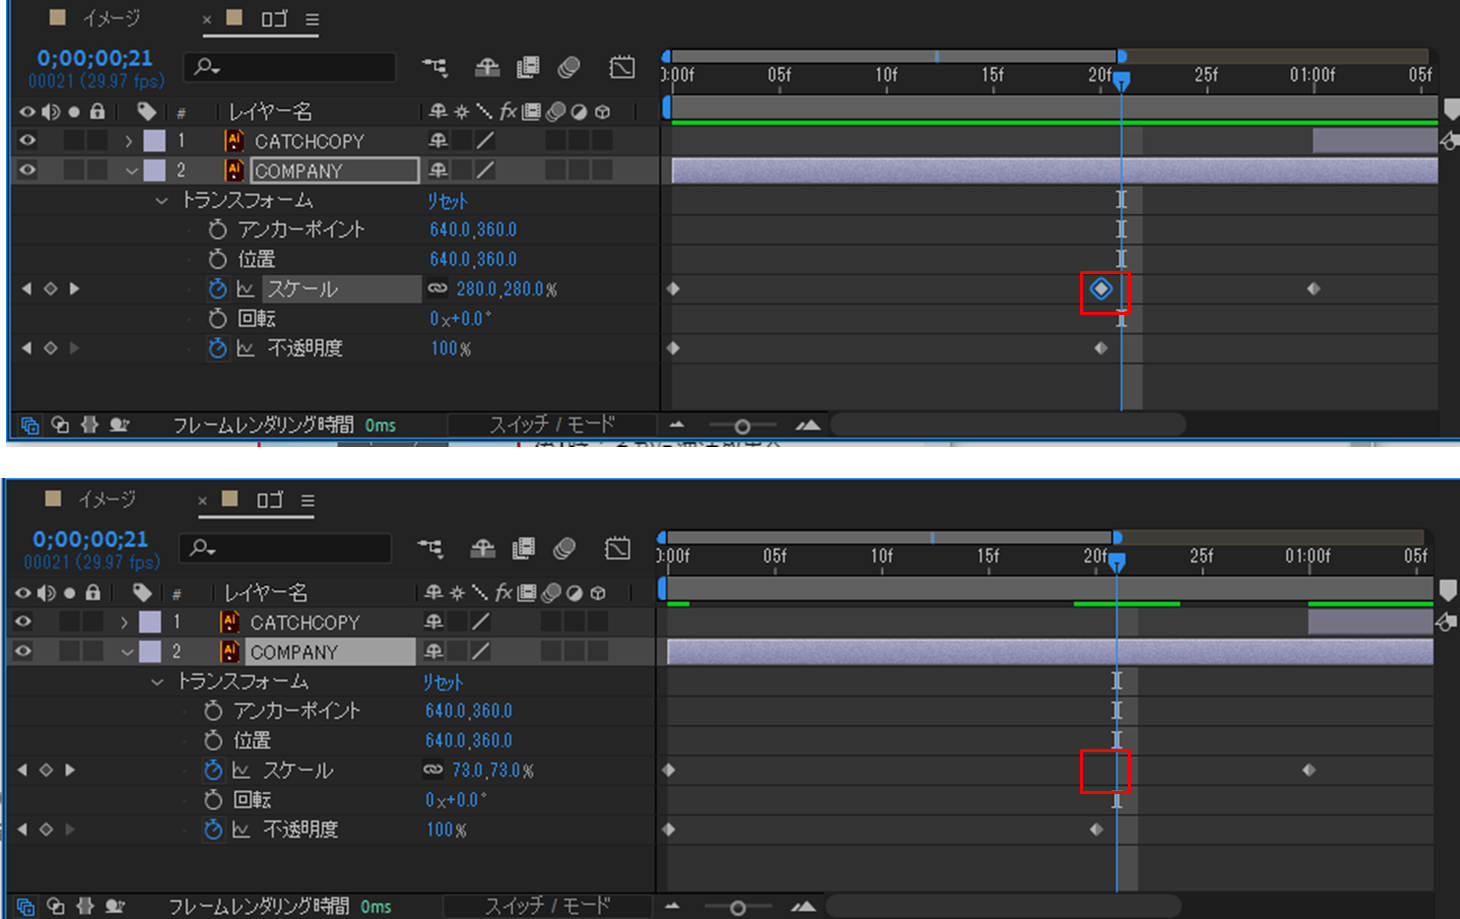The image size is (1460, 919).
Task: Select the highlighted scale keyframe near 20f
Action: (x=1101, y=289)
